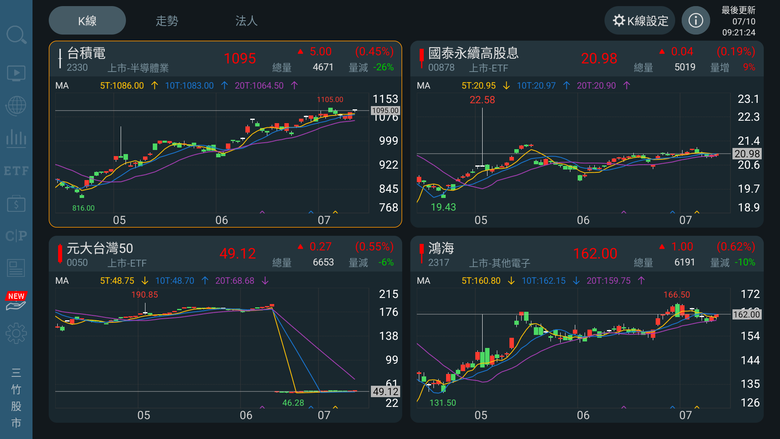Click the 元大台灣50 price 49.12
The width and height of the screenshot is (780, 439).
coord(238,254)
